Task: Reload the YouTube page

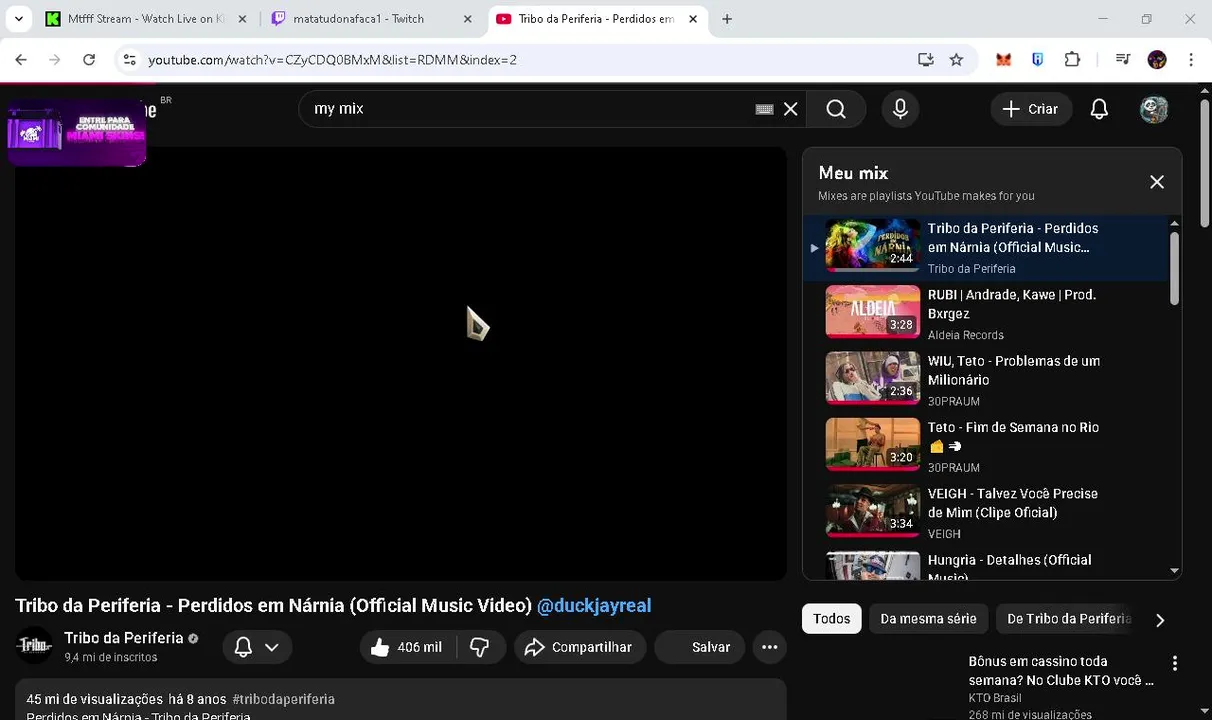Action: (89, 60)
